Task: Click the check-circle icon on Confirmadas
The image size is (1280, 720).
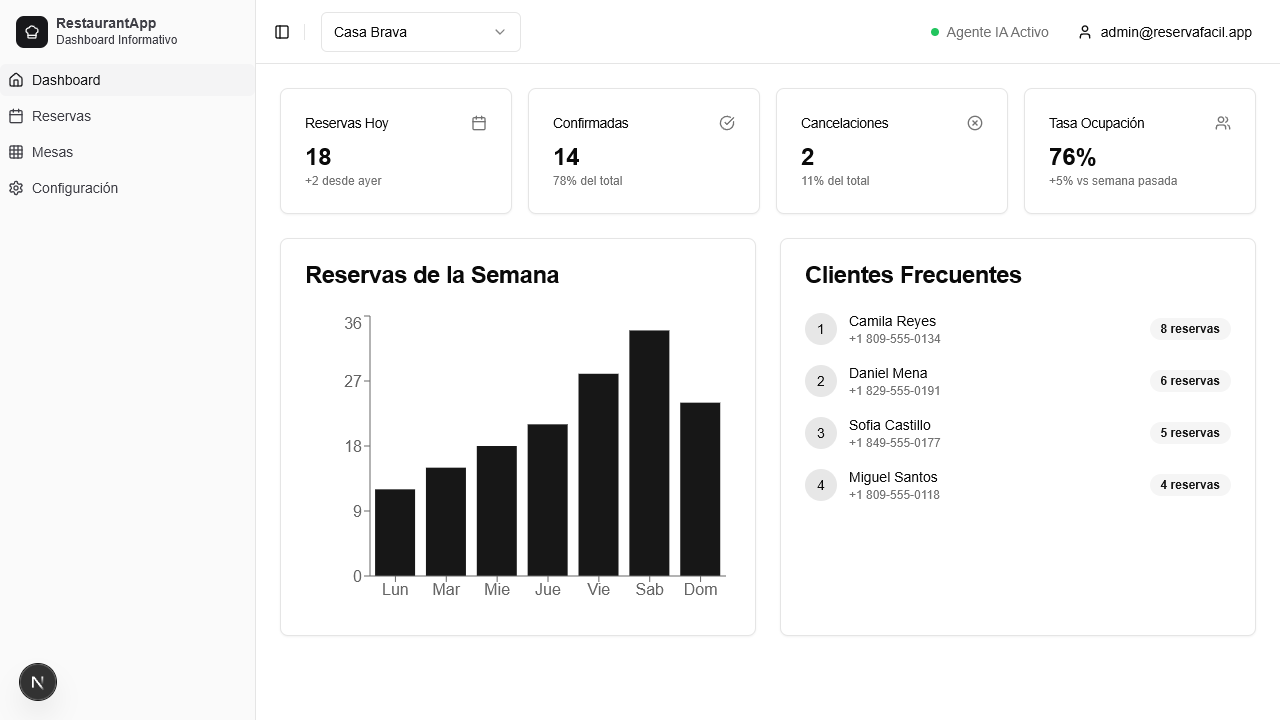Action: click(727, 123)
